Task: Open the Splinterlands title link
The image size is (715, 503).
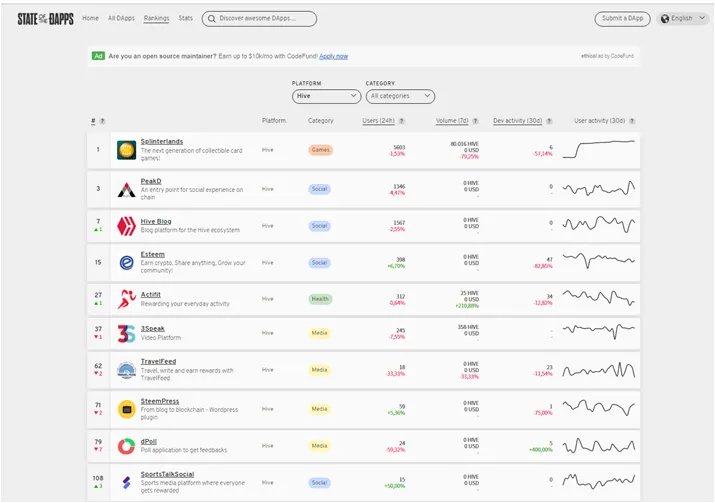Action: (x=162, y=141)
